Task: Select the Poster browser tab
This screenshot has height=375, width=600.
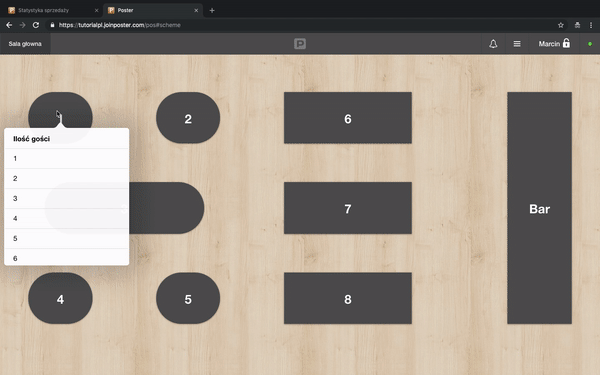Action: pyautogui.click(x=153, y=11)
